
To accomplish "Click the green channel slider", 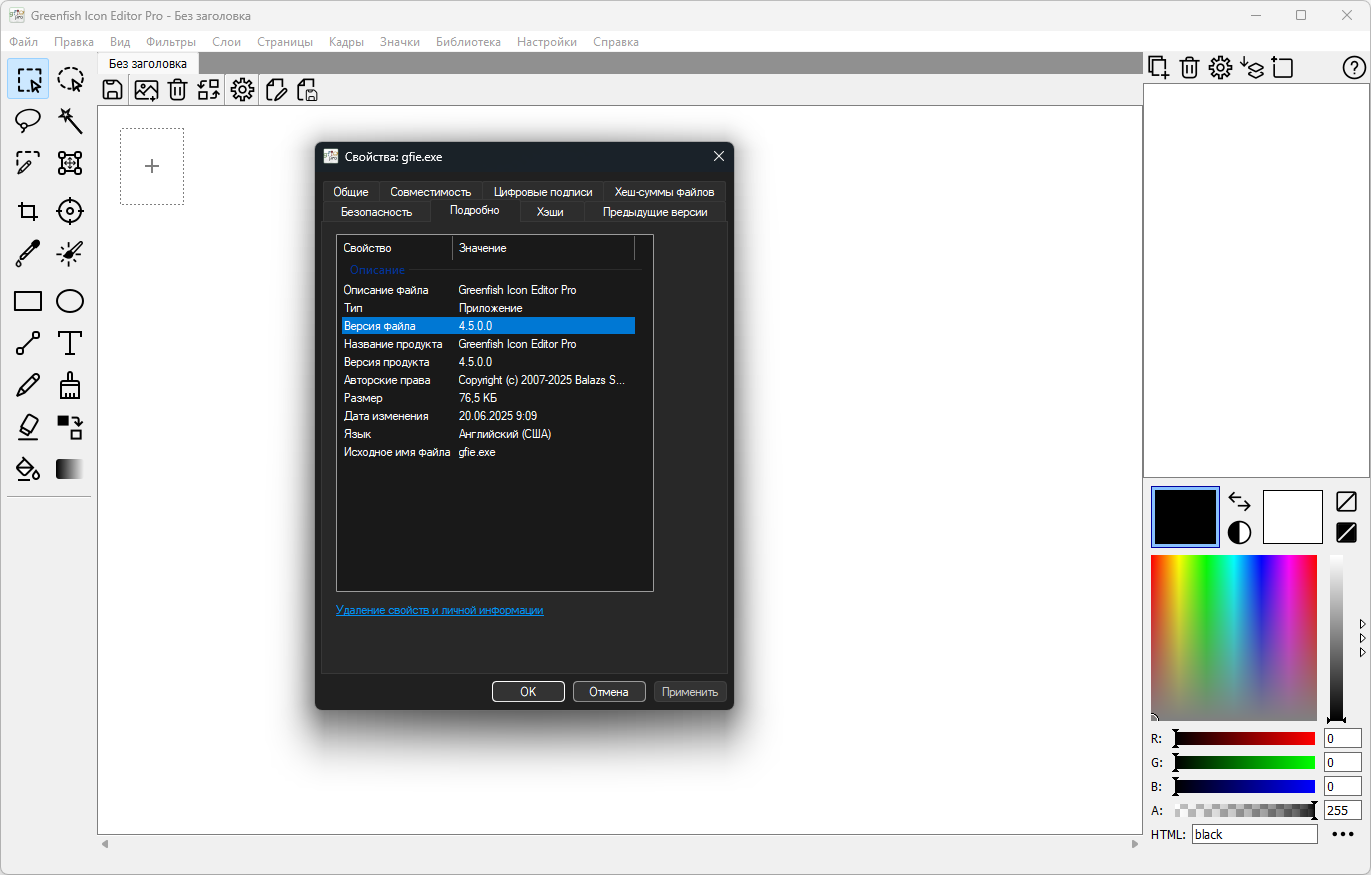I will tap(1245, 763).
